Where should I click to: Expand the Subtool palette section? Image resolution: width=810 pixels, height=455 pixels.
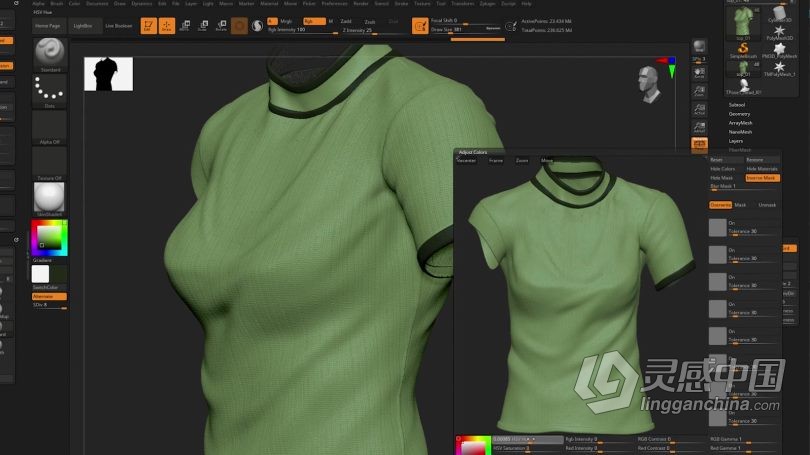tap(737, 105)
